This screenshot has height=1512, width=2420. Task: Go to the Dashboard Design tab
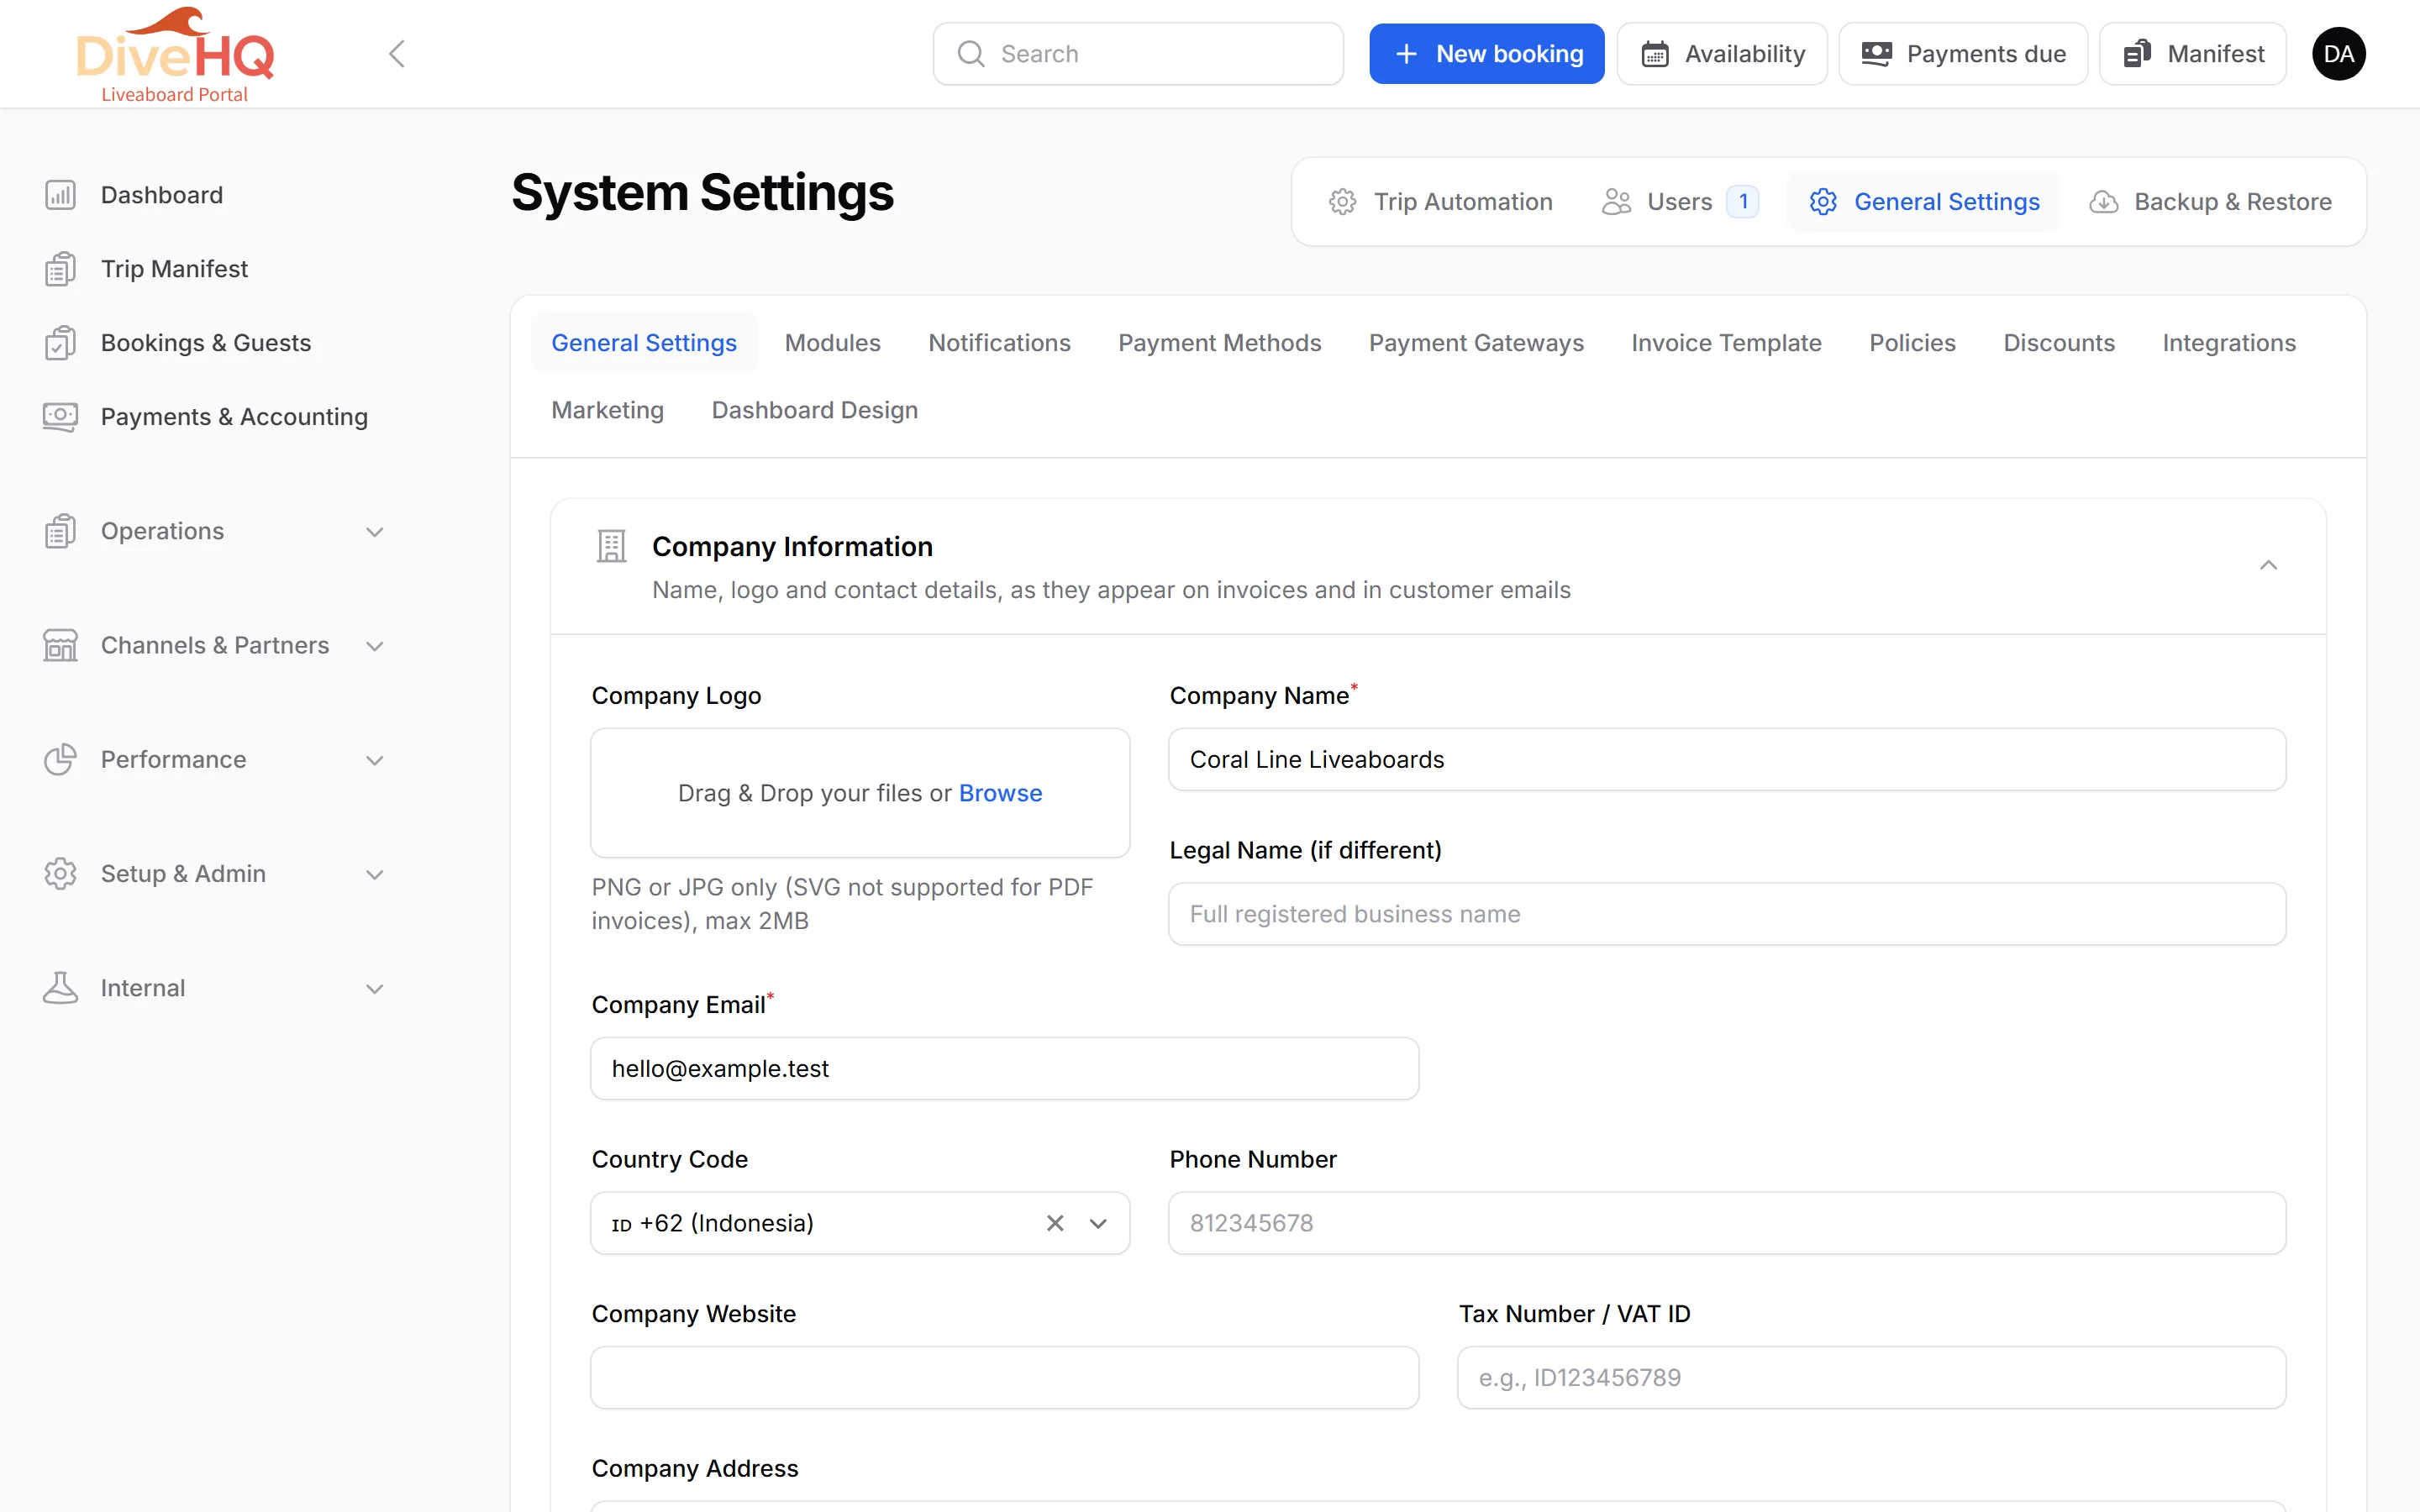click(x=814, y=410)
